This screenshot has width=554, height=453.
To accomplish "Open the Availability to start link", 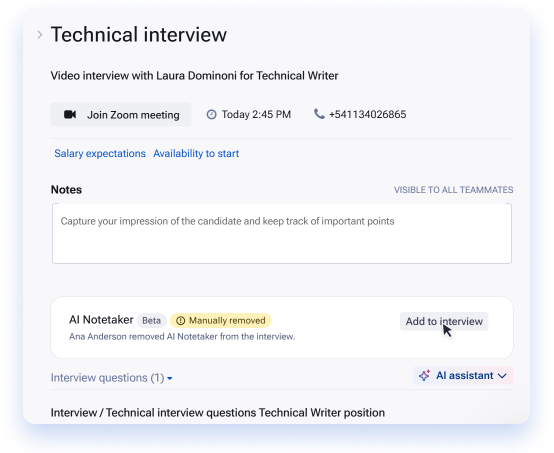I will (x=196, y=153).
